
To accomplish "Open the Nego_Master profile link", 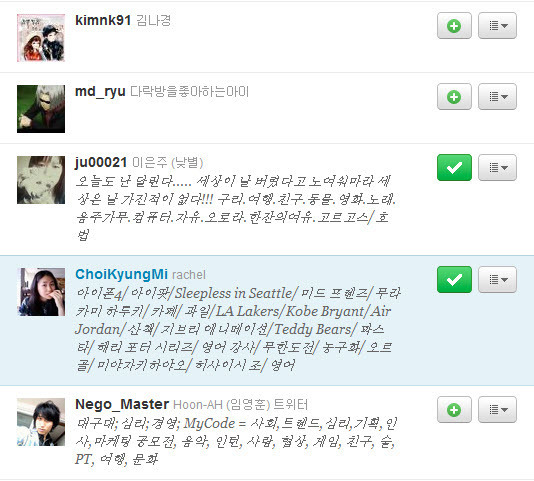I will (x=122, y=404).
